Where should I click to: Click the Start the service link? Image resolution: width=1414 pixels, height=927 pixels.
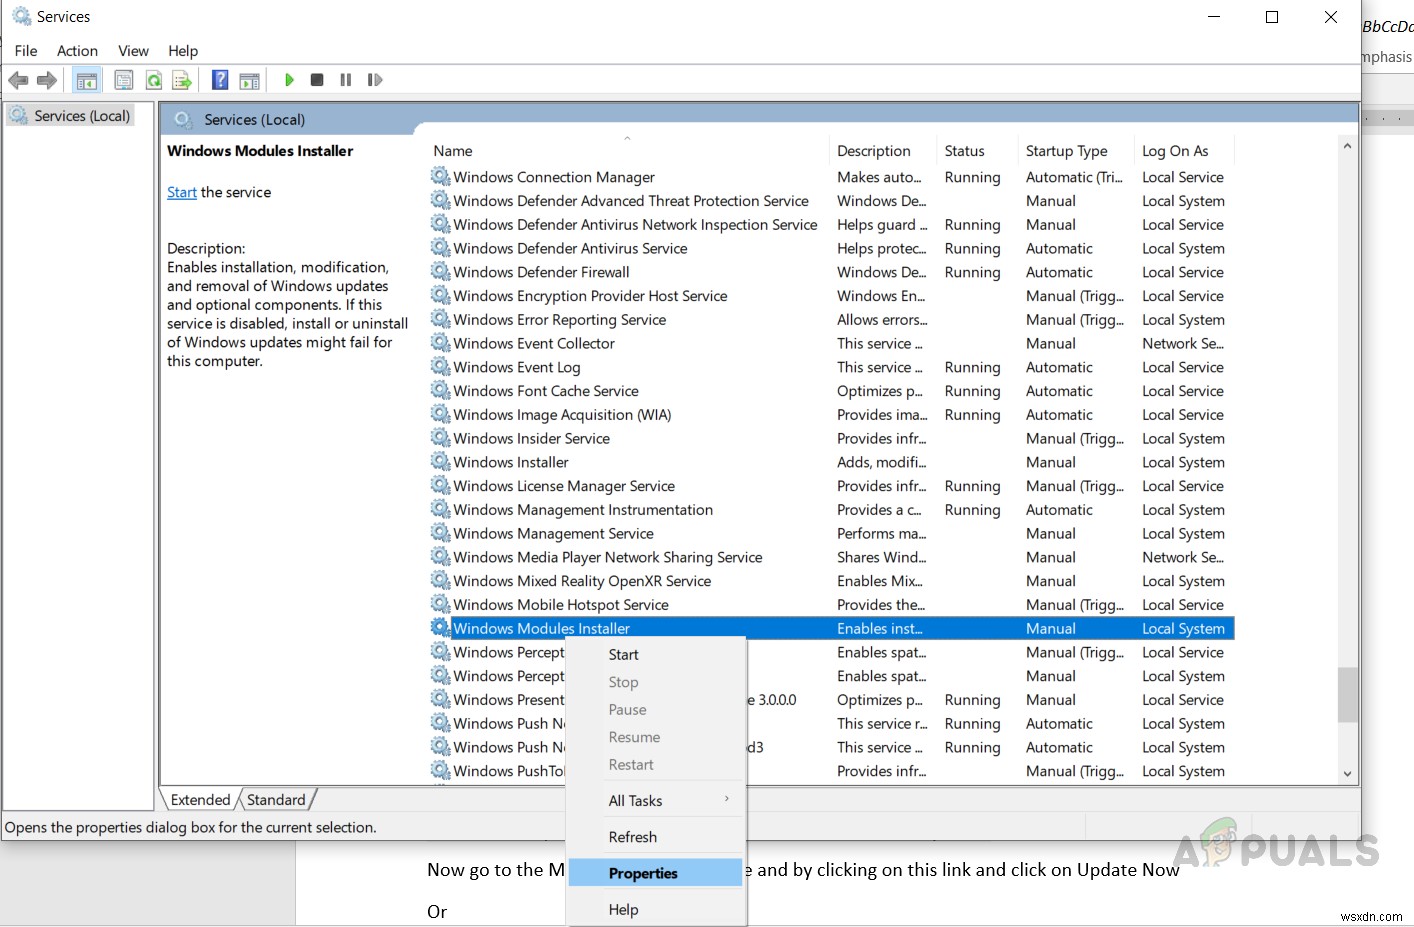(182, 192)
